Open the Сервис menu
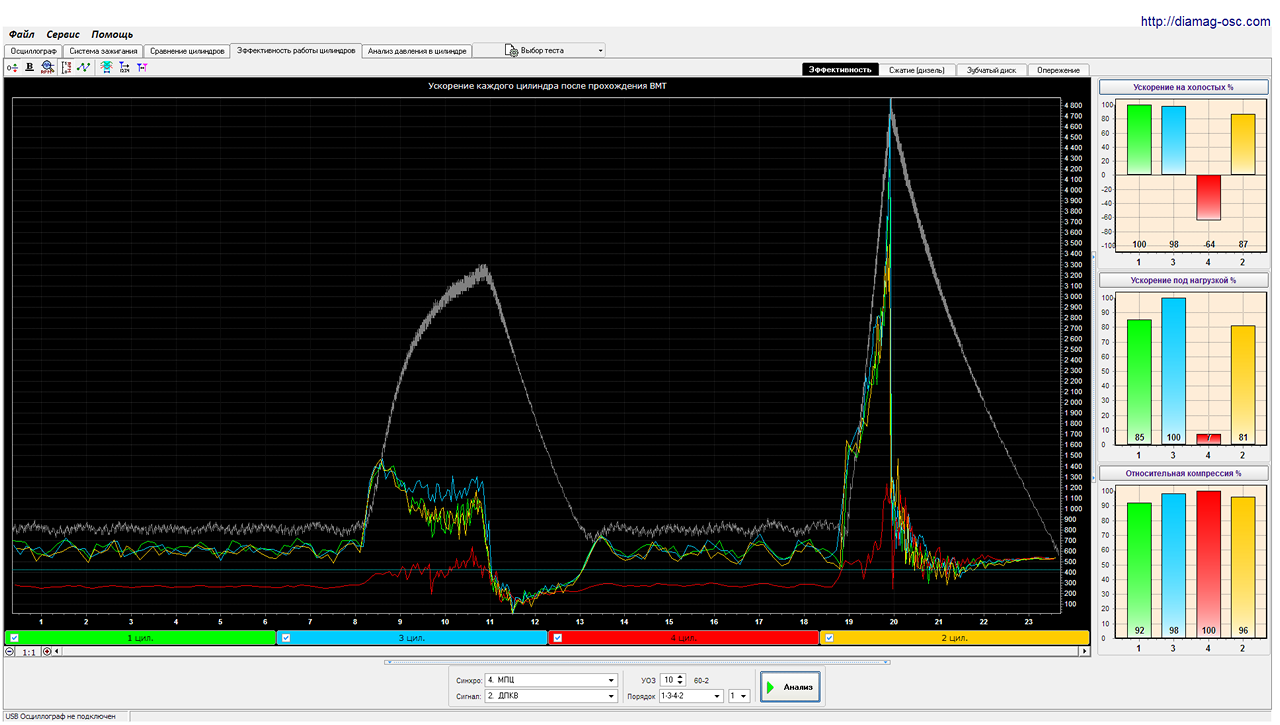 pyautogui.click(x=63, y=34)
